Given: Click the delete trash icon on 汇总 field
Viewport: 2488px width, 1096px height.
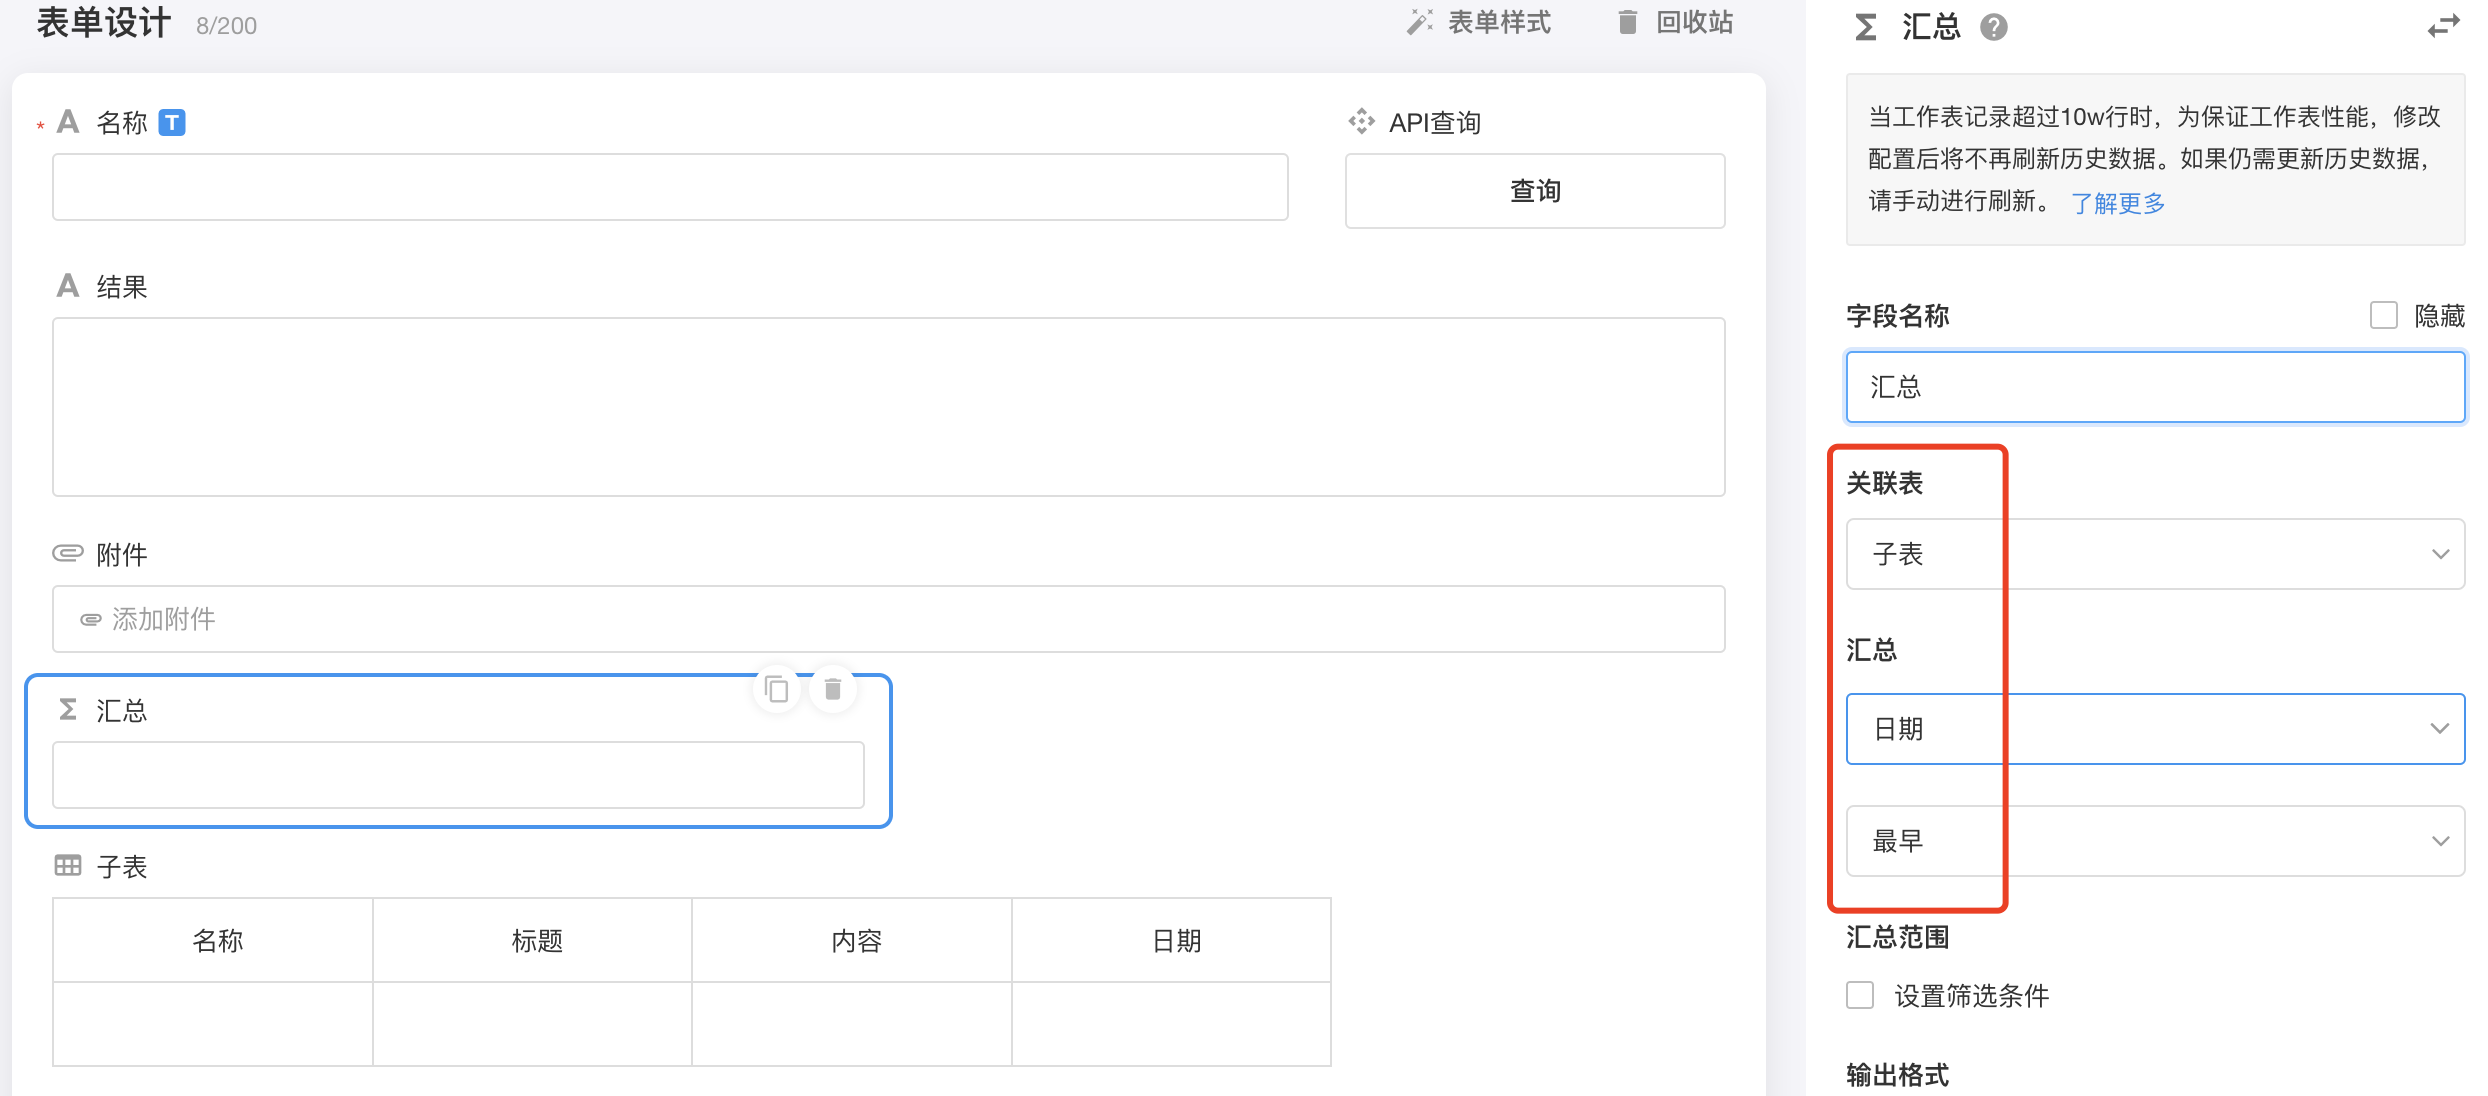Looking at the screenshot, I should (x=833, y=689).
